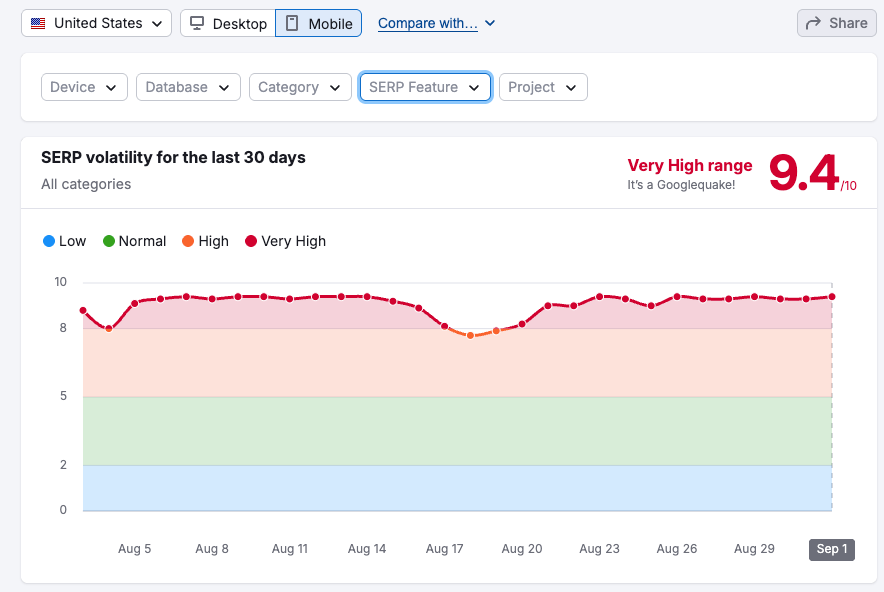Click the US flag icon
Image resolution: width=884 pixels, height=592 pixels.
(x=38, y=24)
